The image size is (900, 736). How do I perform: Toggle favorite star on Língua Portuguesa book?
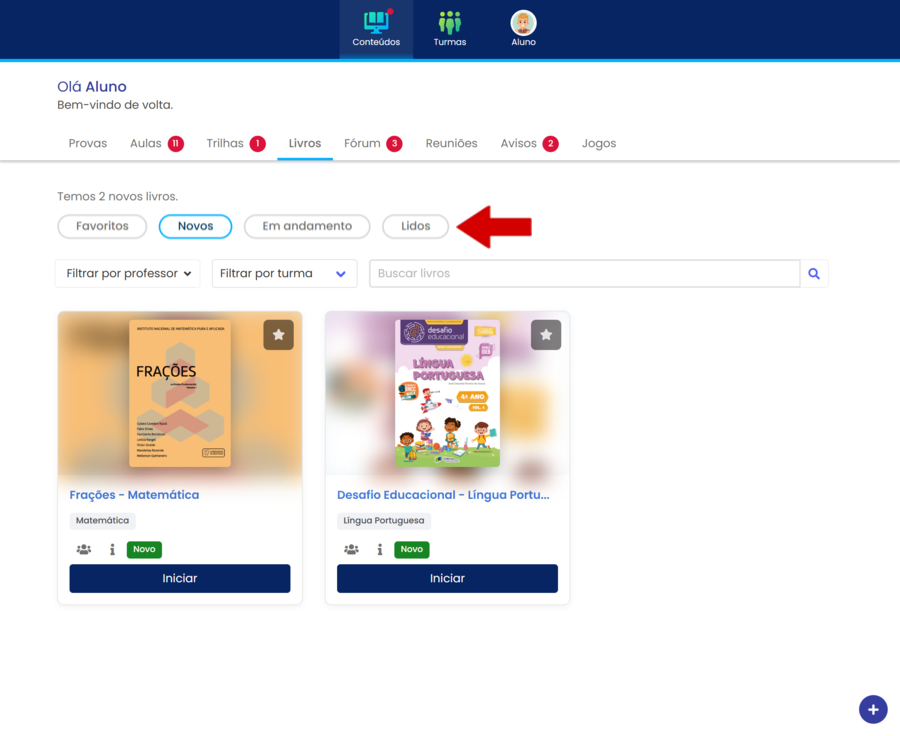(546, 335)
